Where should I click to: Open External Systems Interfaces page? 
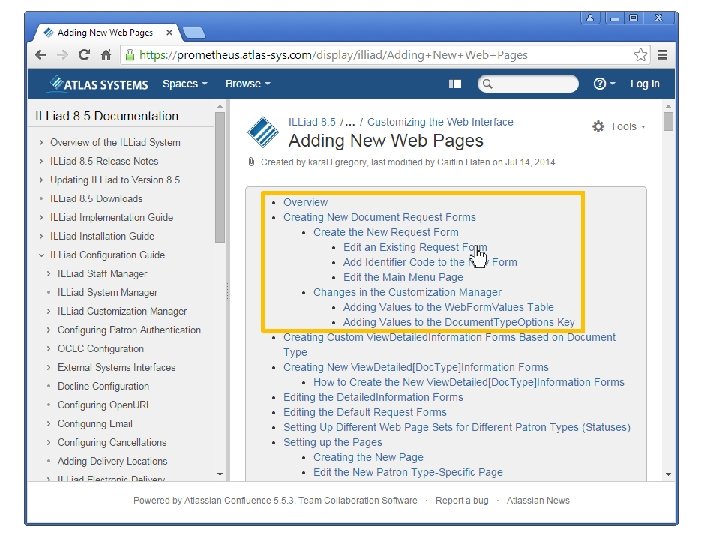[x=116, y=367]
